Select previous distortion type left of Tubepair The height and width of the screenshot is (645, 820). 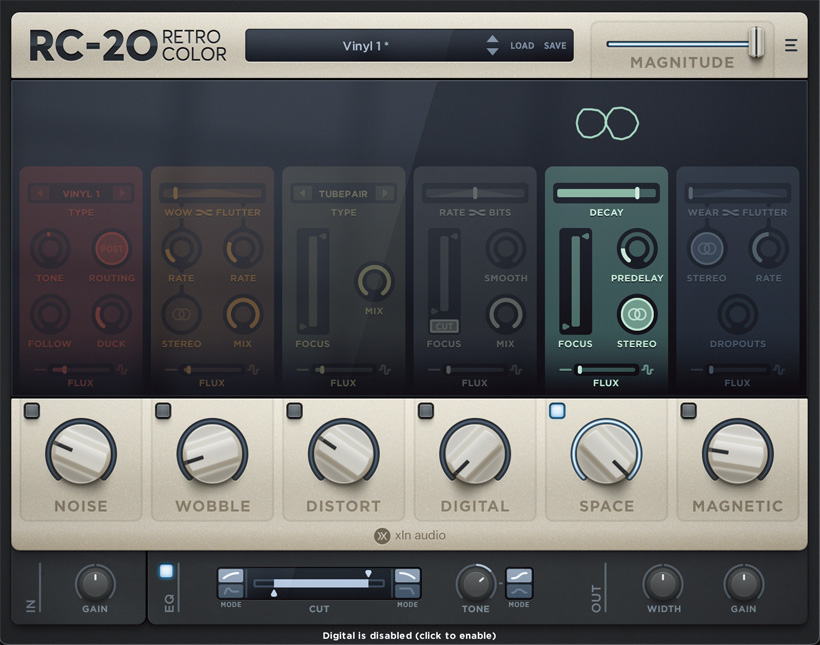click(x=302, y=194)
